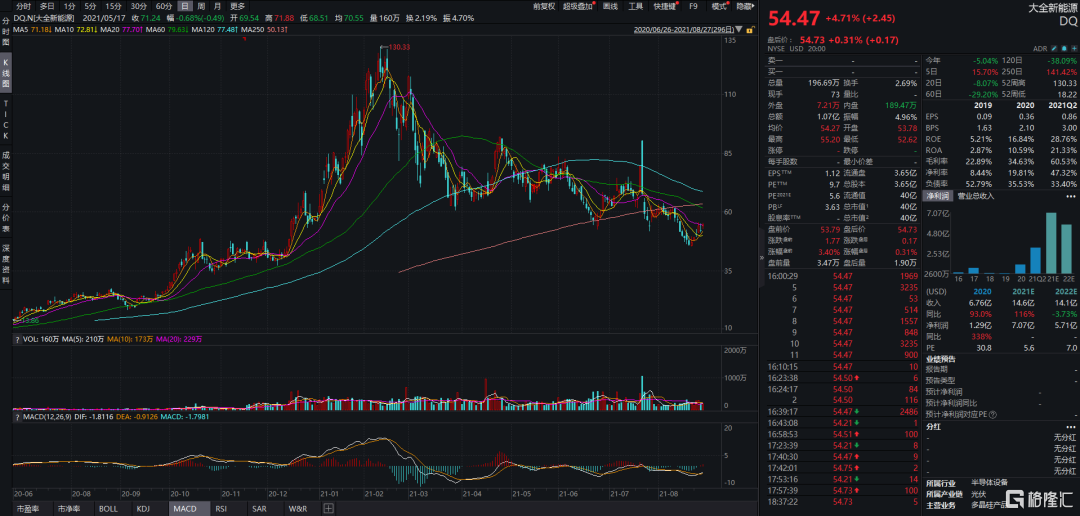This screenshot has height=516, width=1080.
Task: Open the 快捷键 shortcuts menu
Action: 666,6
